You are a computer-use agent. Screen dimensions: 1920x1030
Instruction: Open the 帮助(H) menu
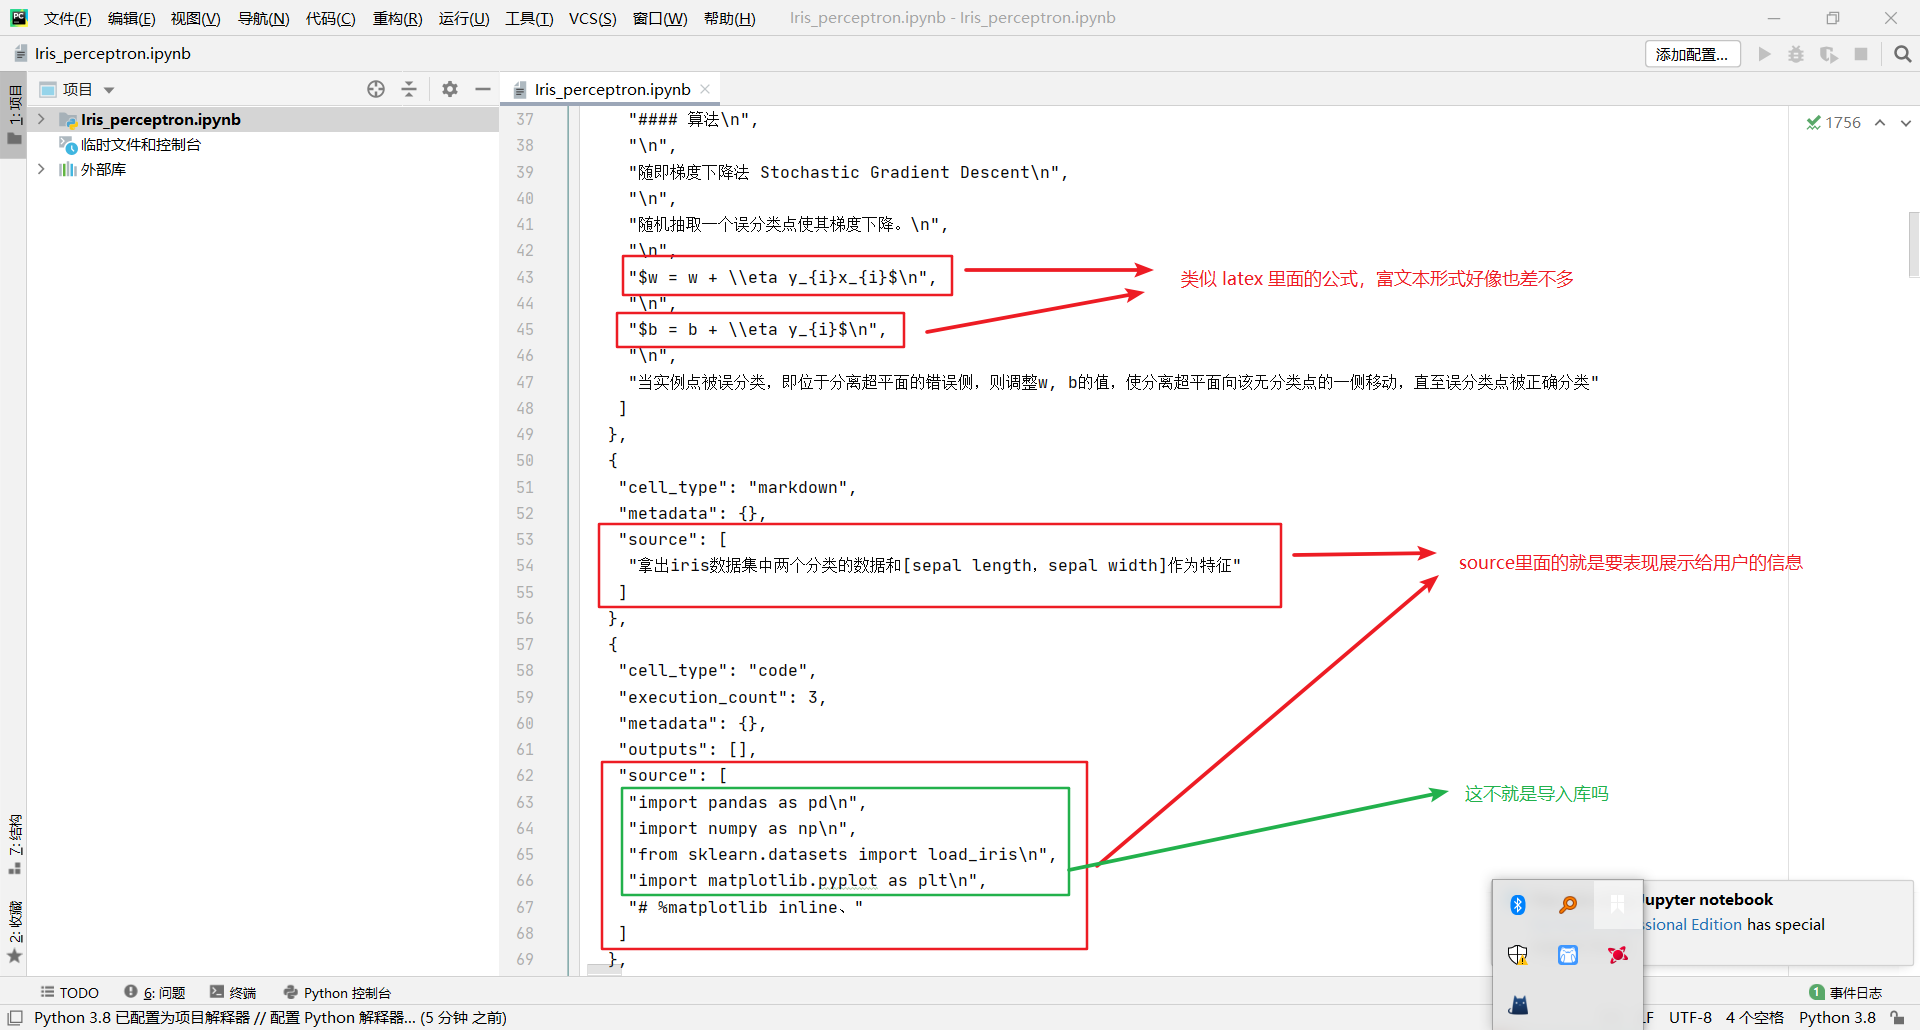click(x=729, y=18)
